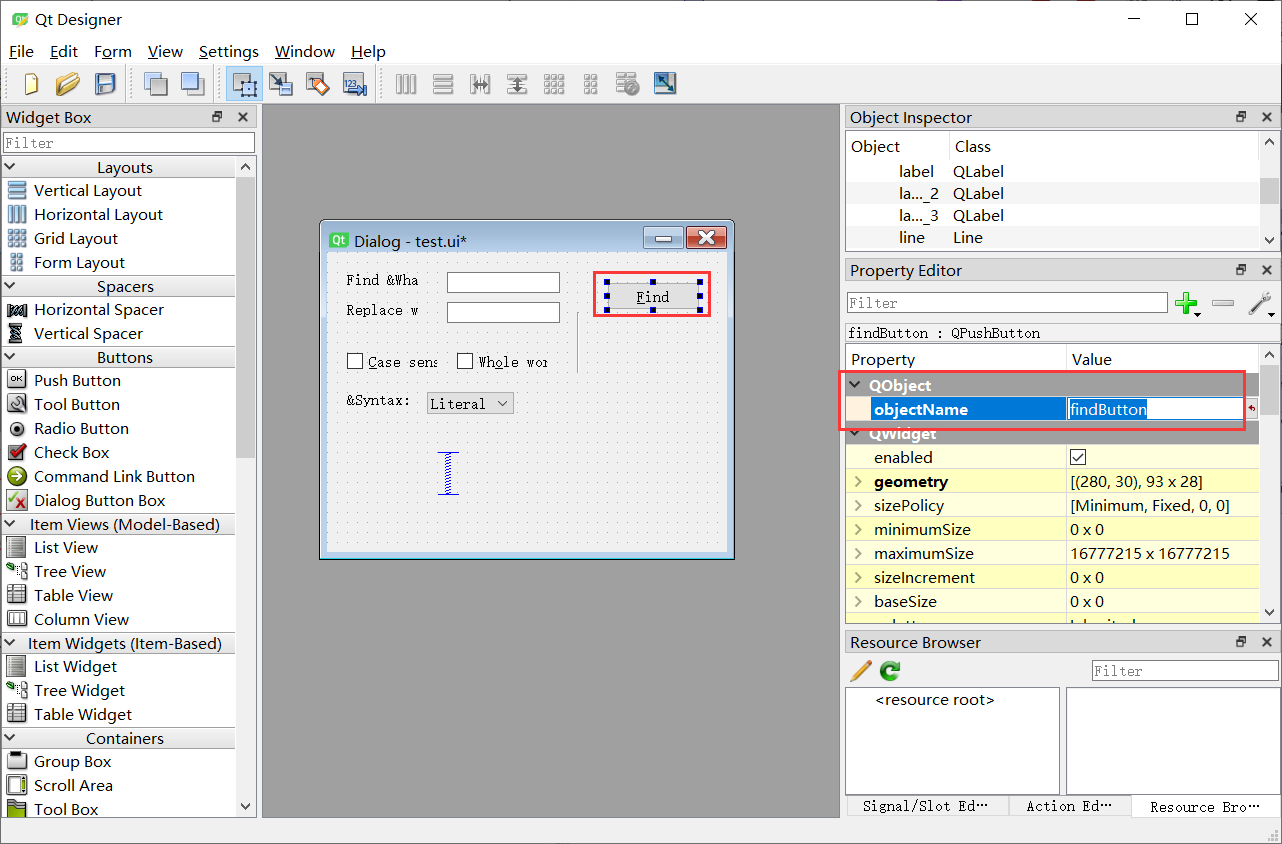The width and height of the screenshot is (1282, 844).
Task: Select the line object in Object Inspector
Action: [1052, 237]
